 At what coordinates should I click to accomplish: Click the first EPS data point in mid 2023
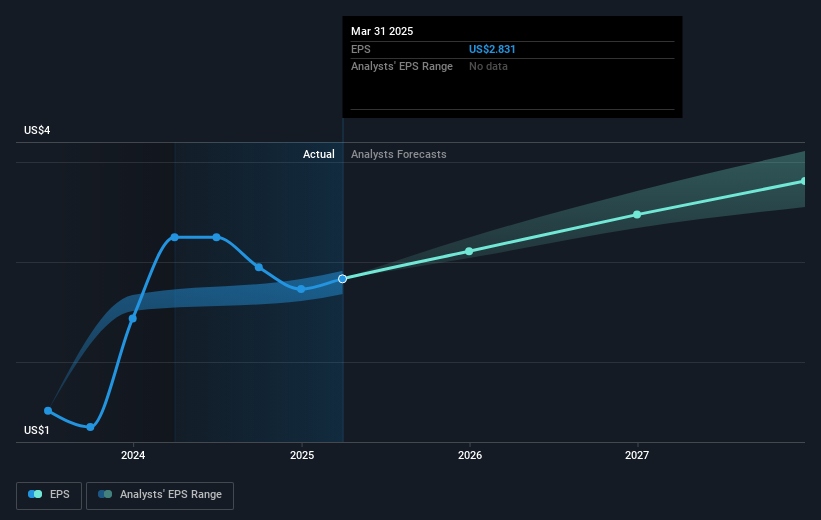pos(48,411)
